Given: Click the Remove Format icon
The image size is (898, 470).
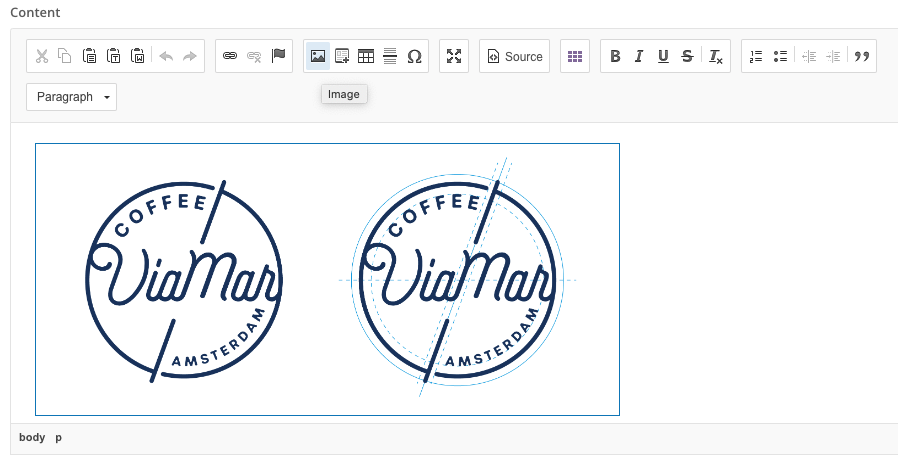Looking at the screenshot, I should (x=716, y=56).
